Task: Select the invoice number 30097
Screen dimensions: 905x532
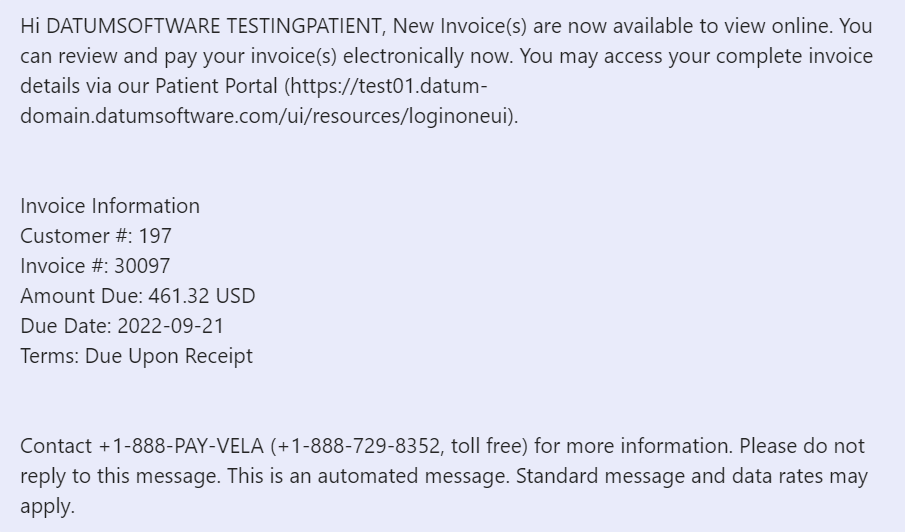Action: click(x=143, y=266)
